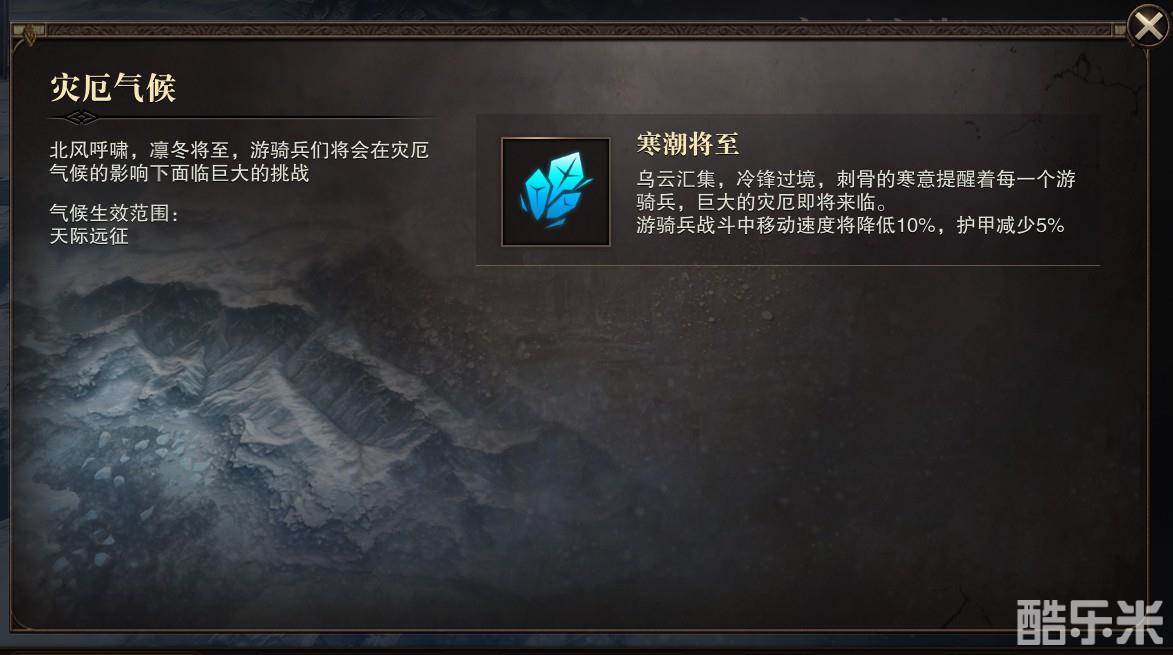Viewport: 1173px width, 655px height.
Task: Click the diamond ornament under the heading
Action: (x=81, y=117)
